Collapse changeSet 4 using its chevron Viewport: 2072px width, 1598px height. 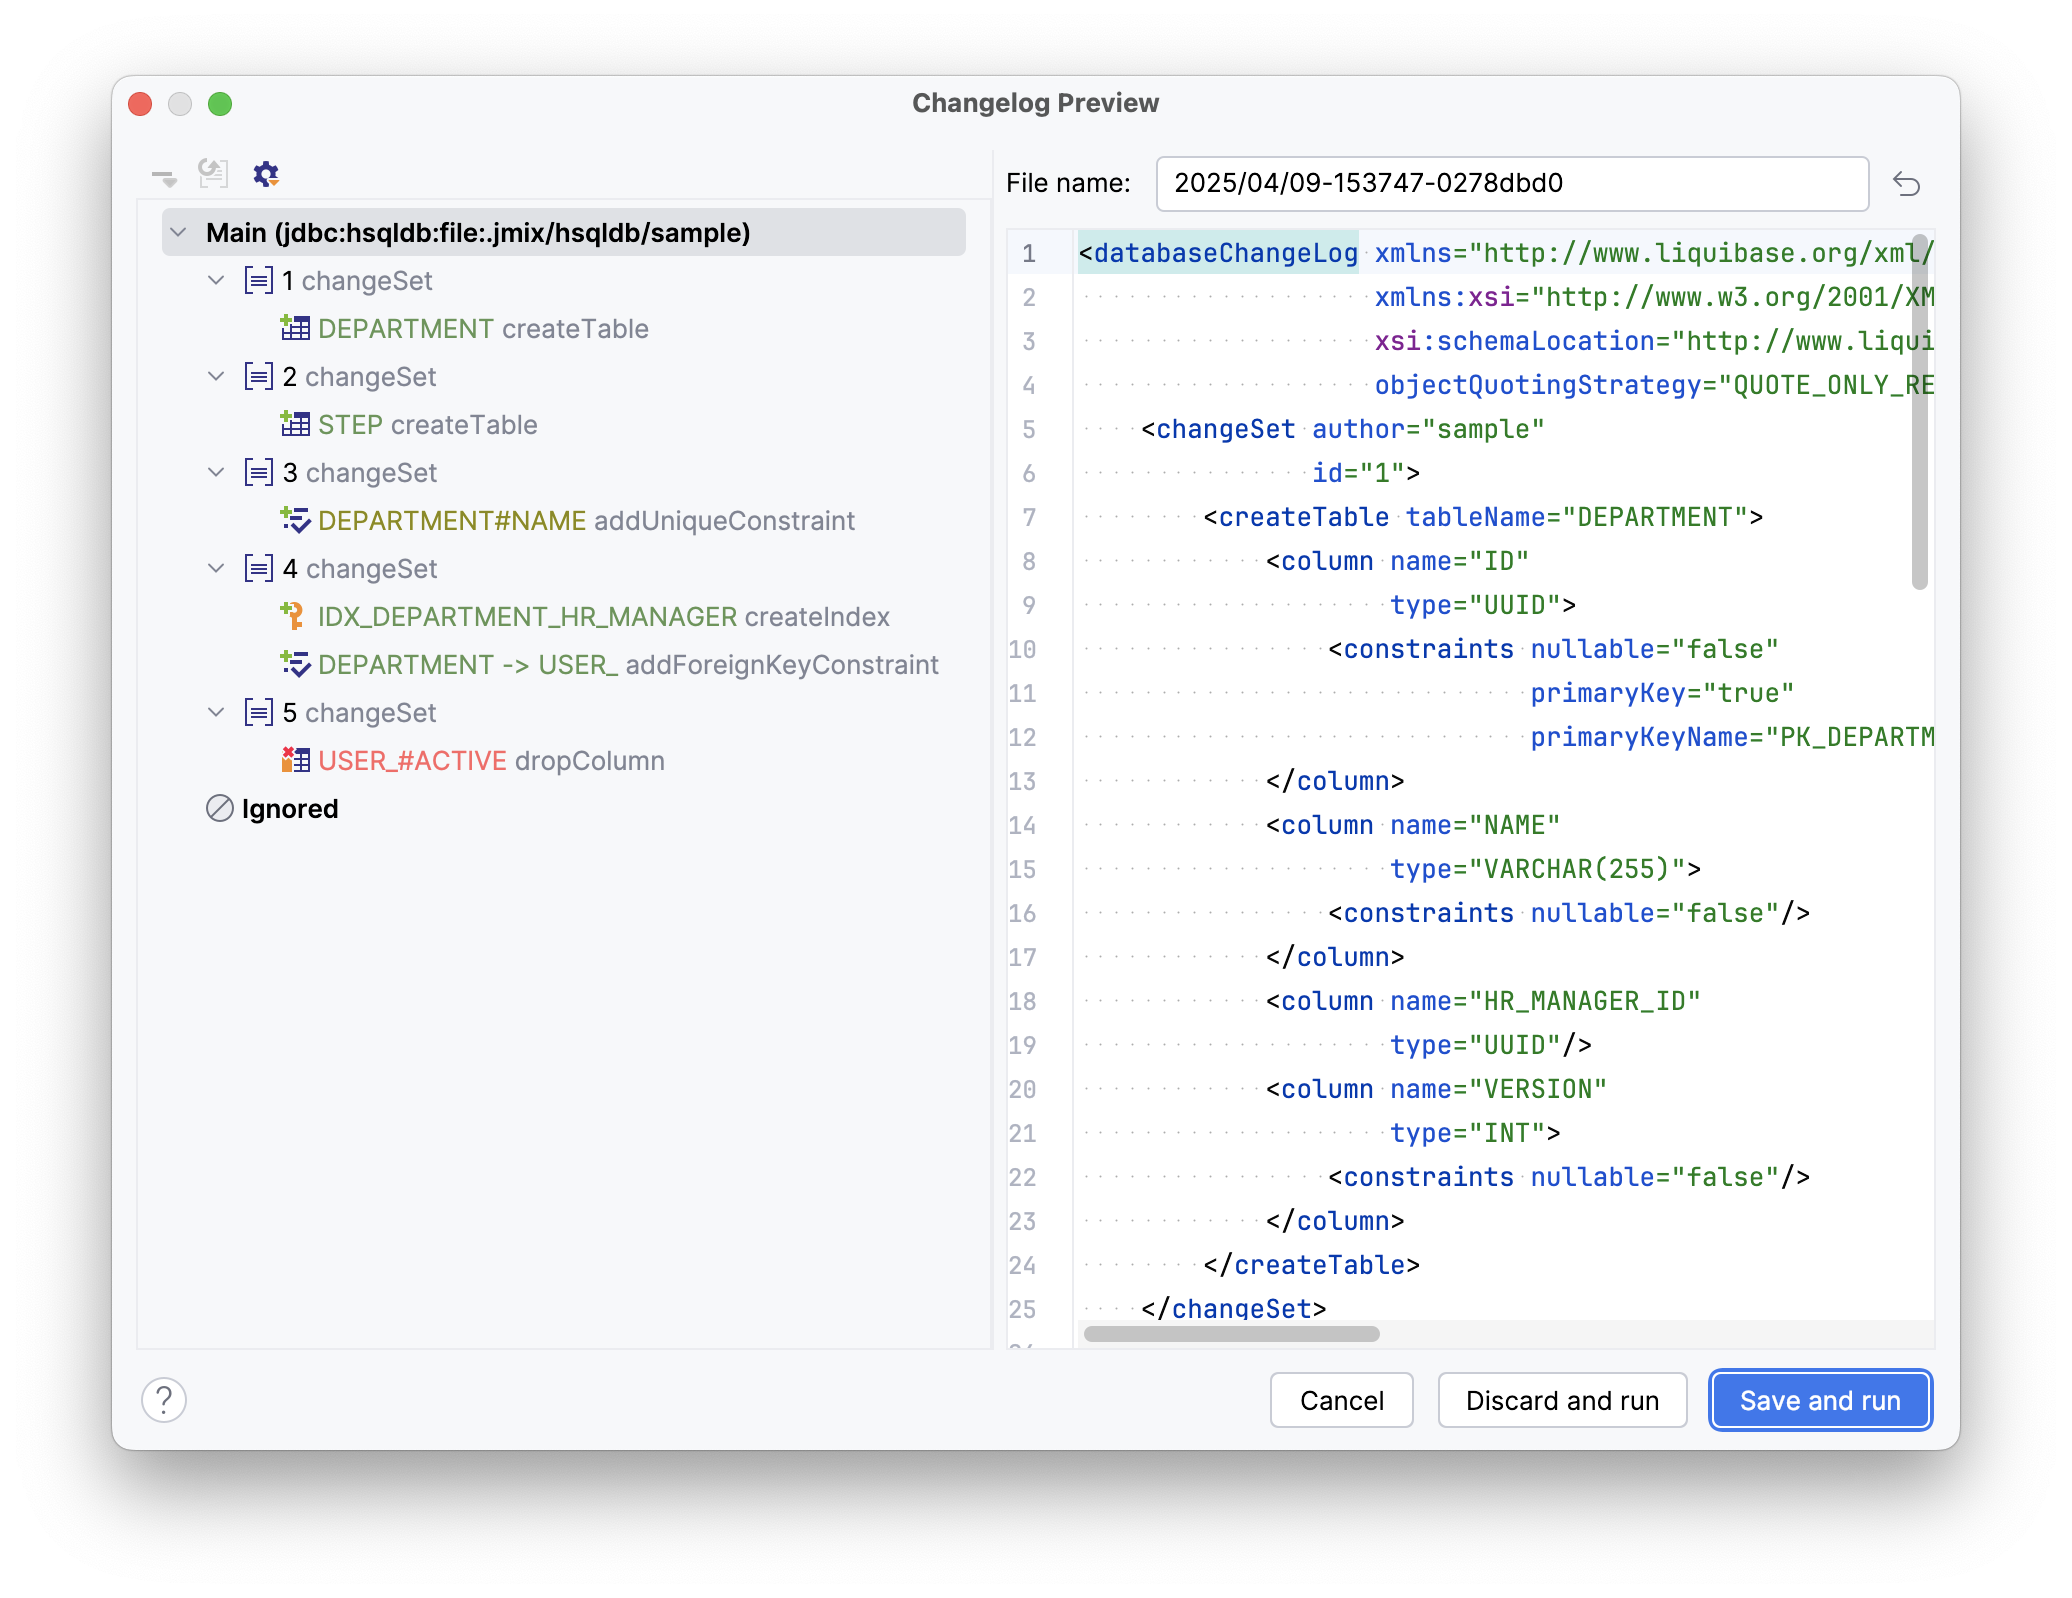point(216,568)
